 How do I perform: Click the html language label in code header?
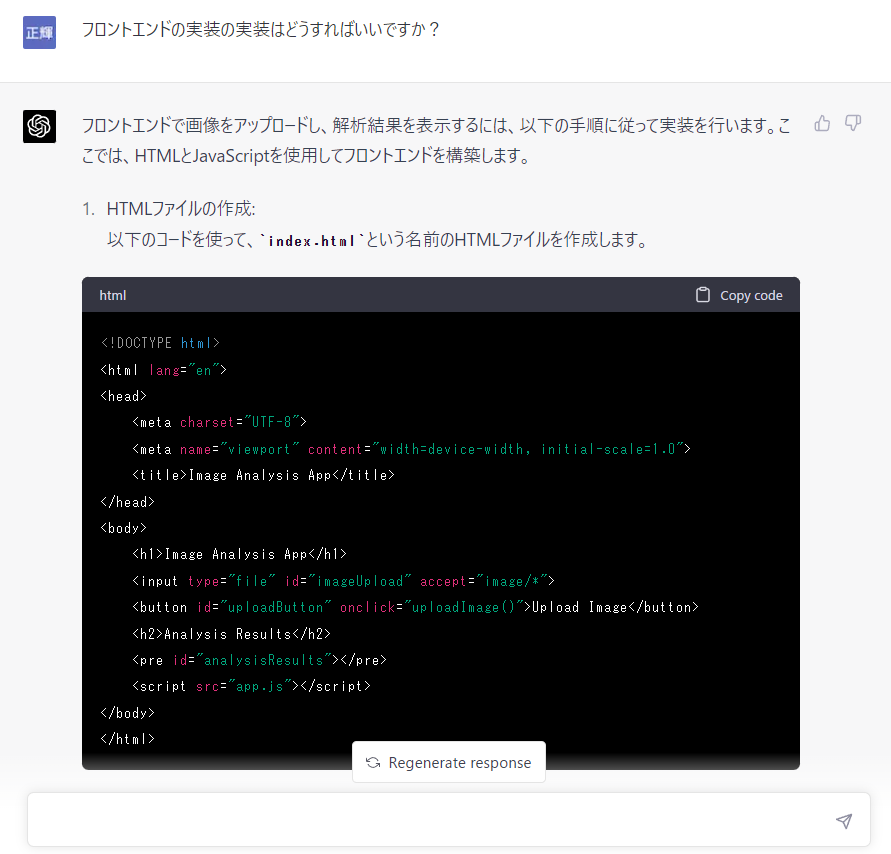point(113,295)
